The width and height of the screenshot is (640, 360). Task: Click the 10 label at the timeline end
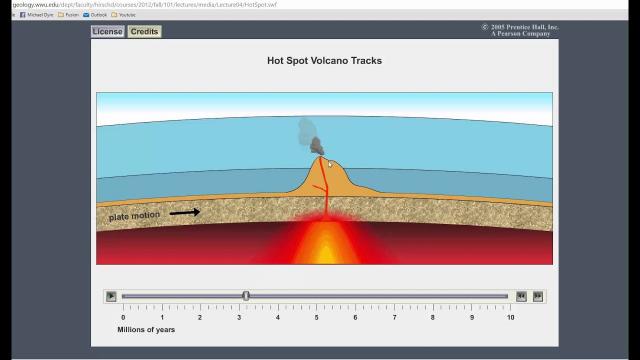pos(511,317)
